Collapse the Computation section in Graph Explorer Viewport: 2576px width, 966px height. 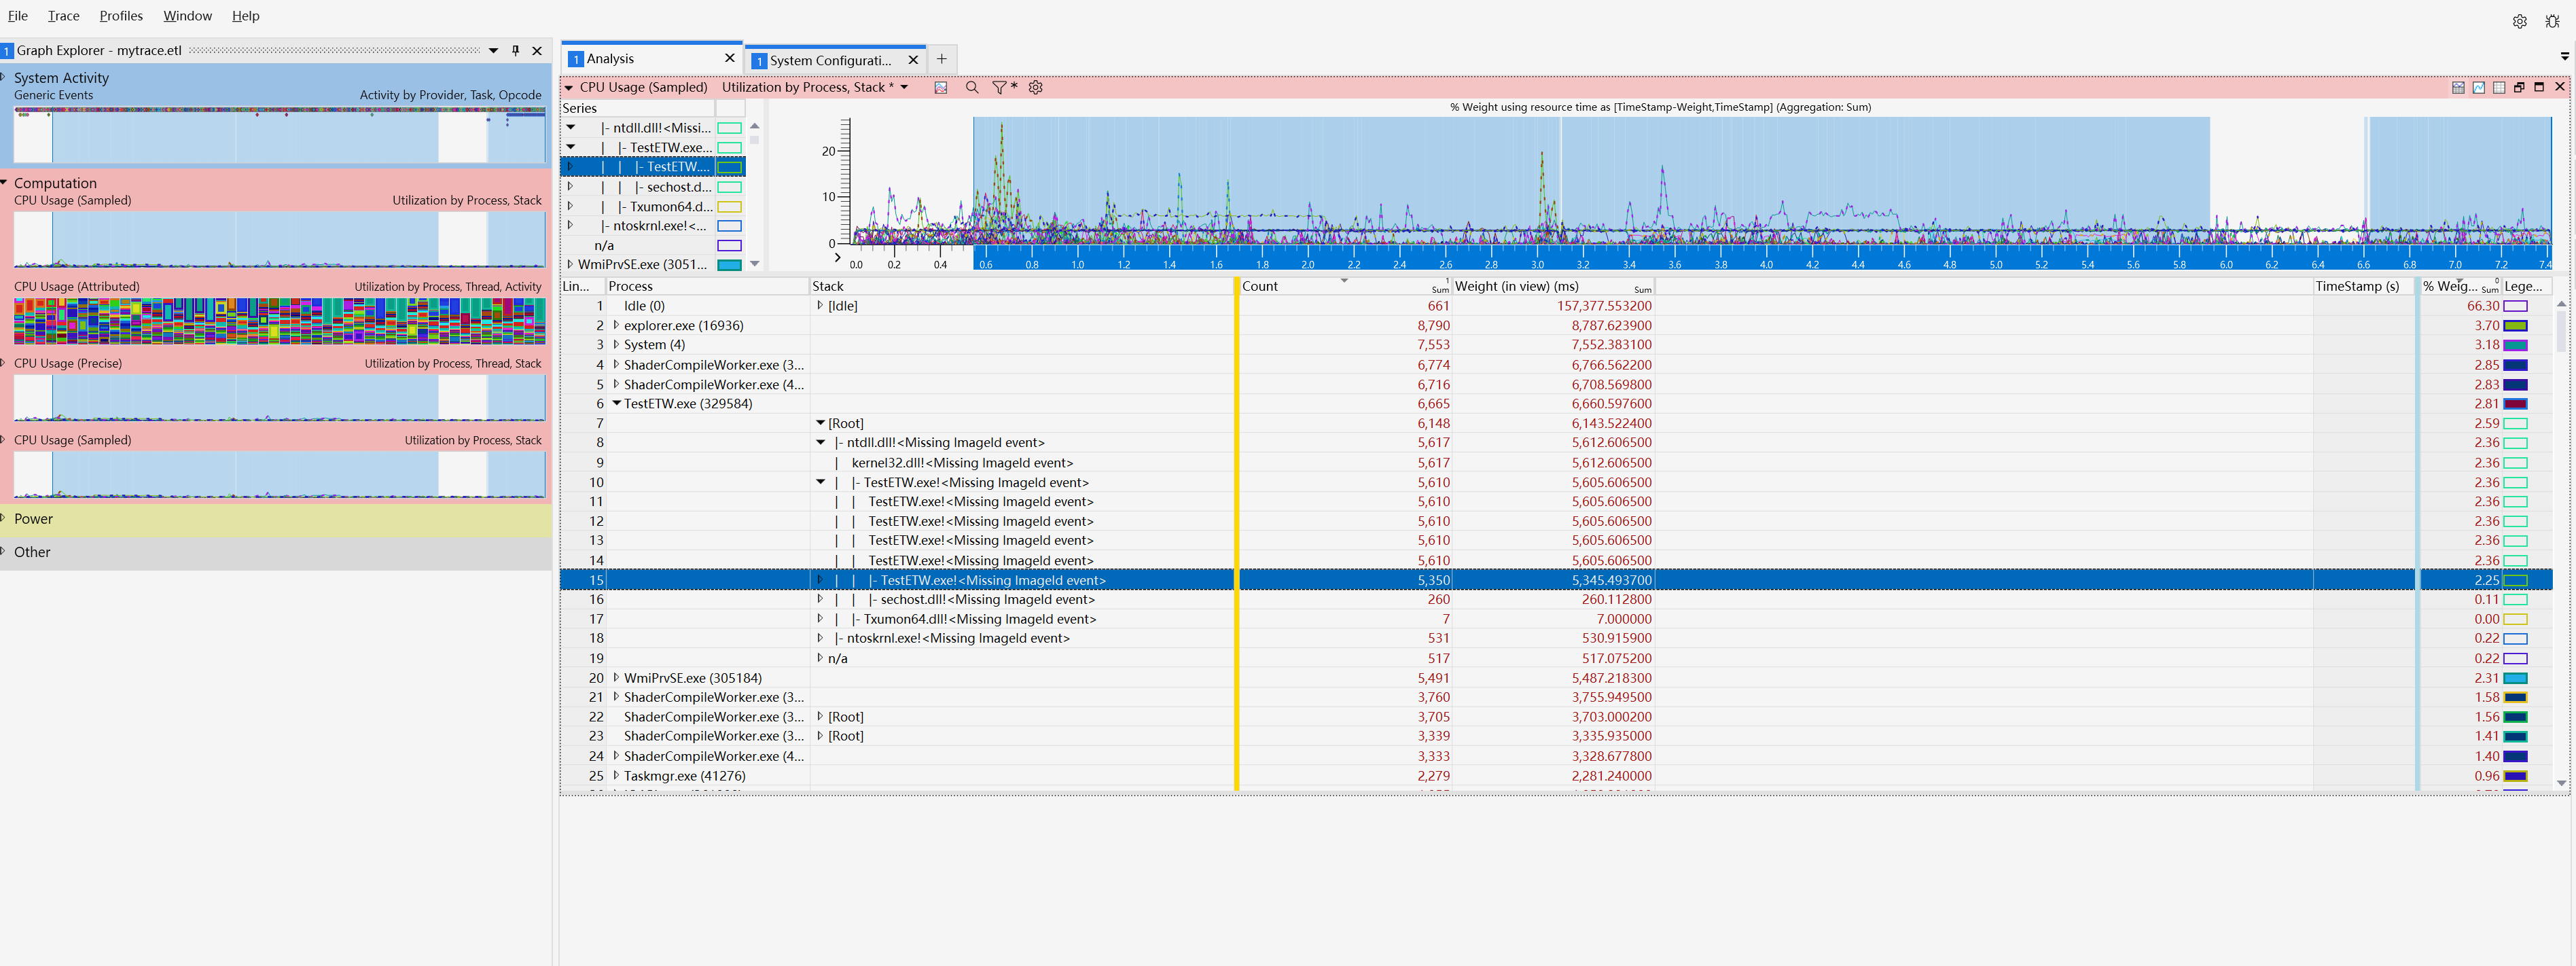[5, 183]
